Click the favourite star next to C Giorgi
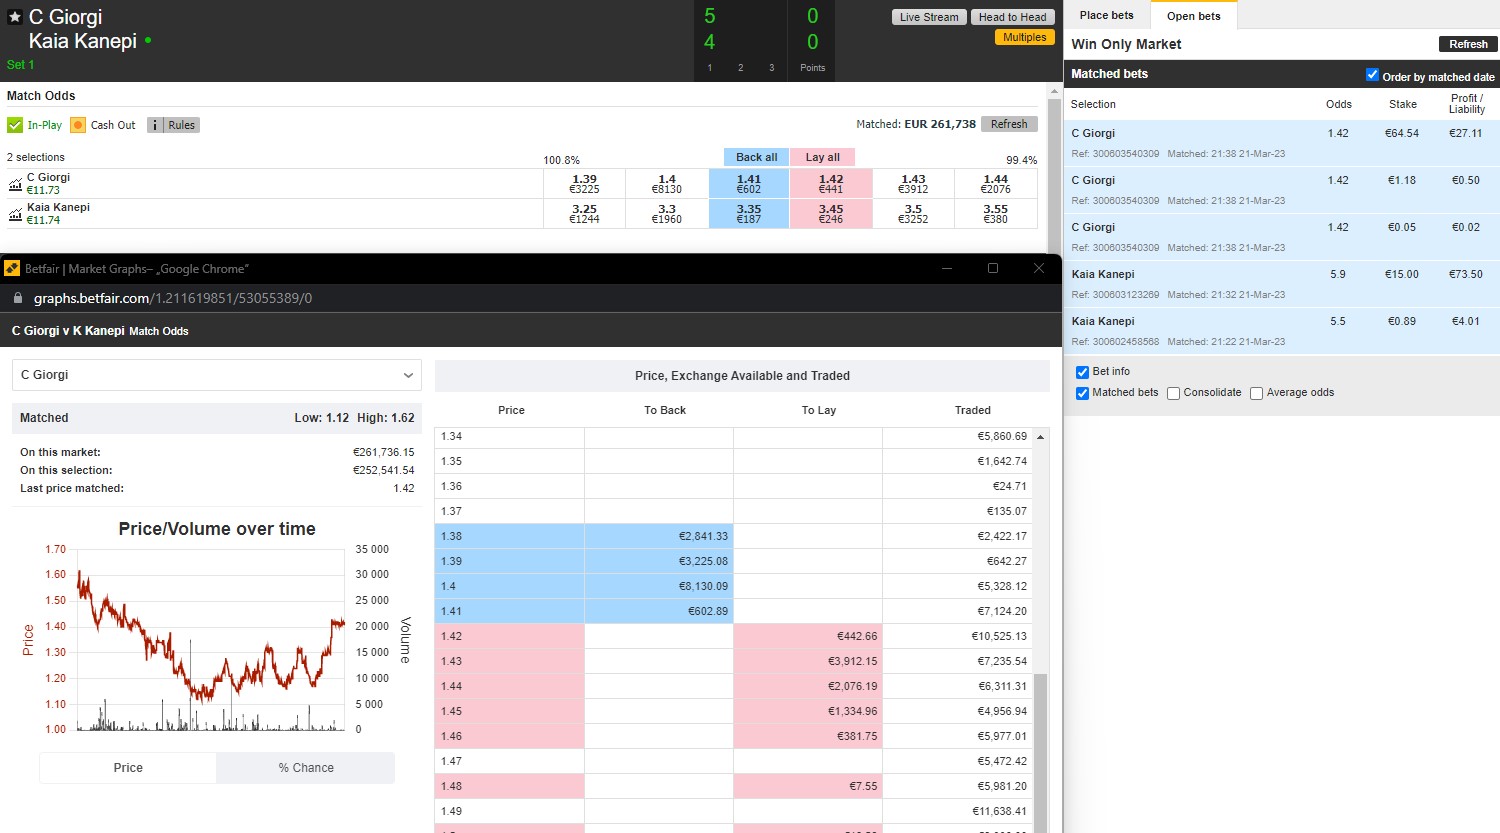 15,17
